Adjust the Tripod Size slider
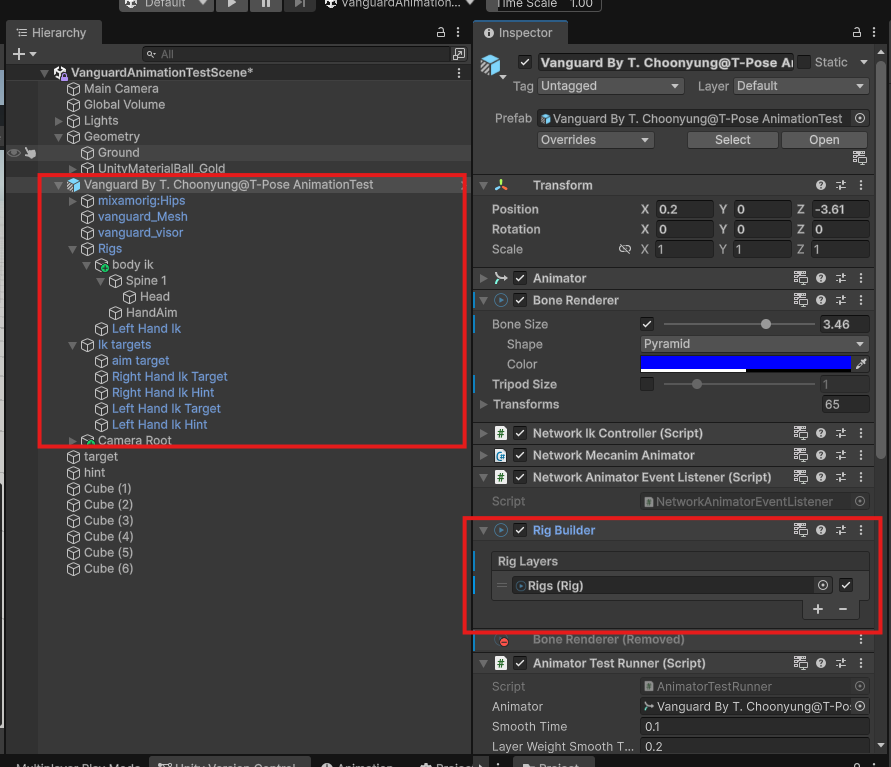The height and width of the screenshot is (767, 891). [x=739, y=384]
